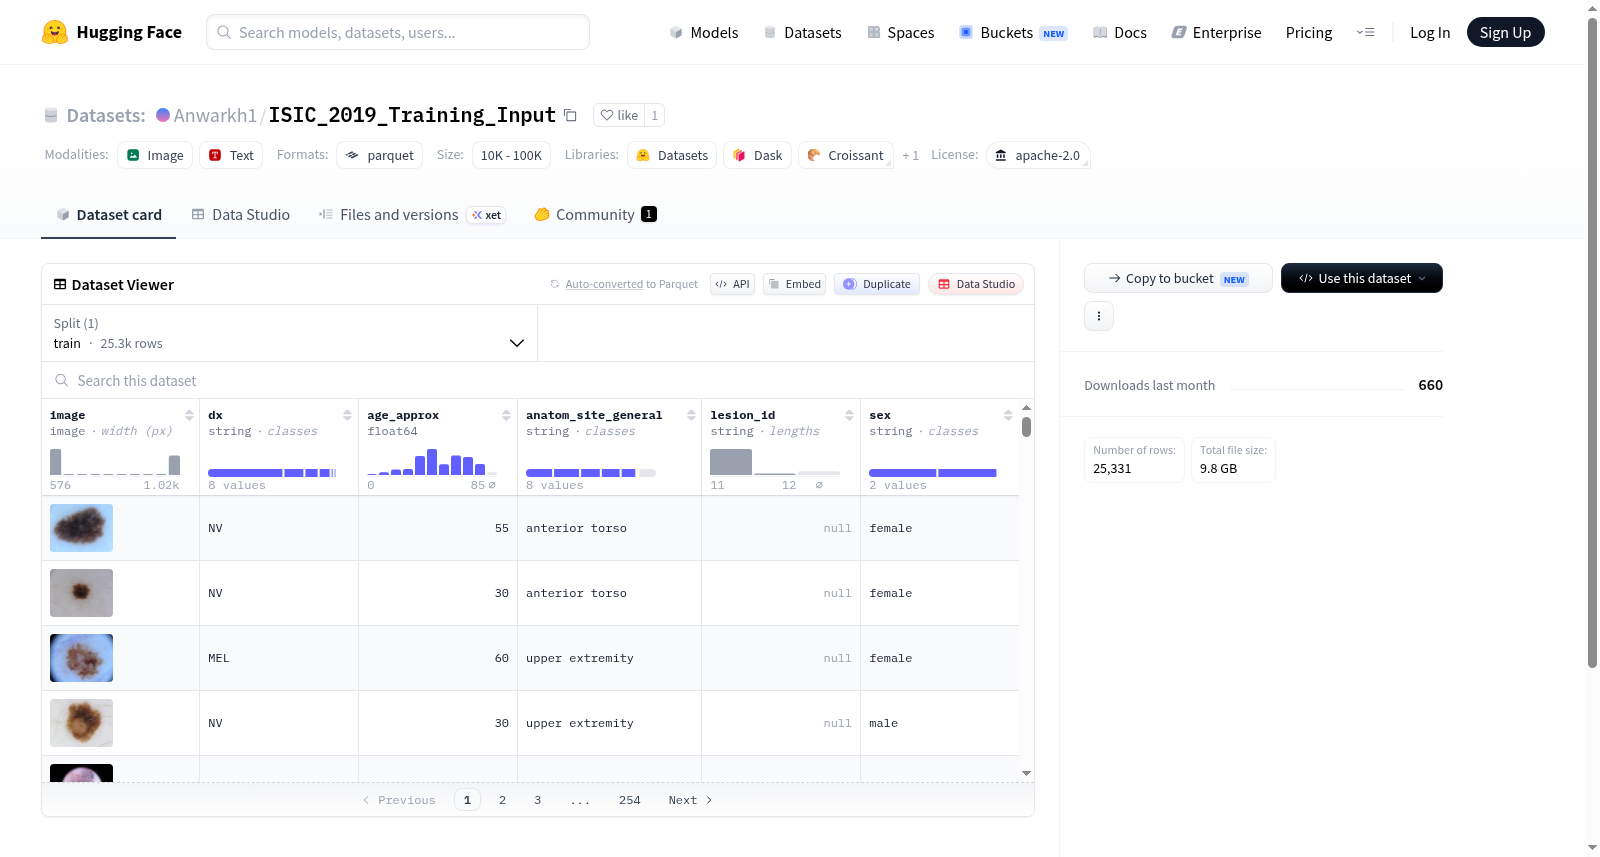Open the Split train dropdown
Screen dimensions: 1600x857
(x=290, y=333)
